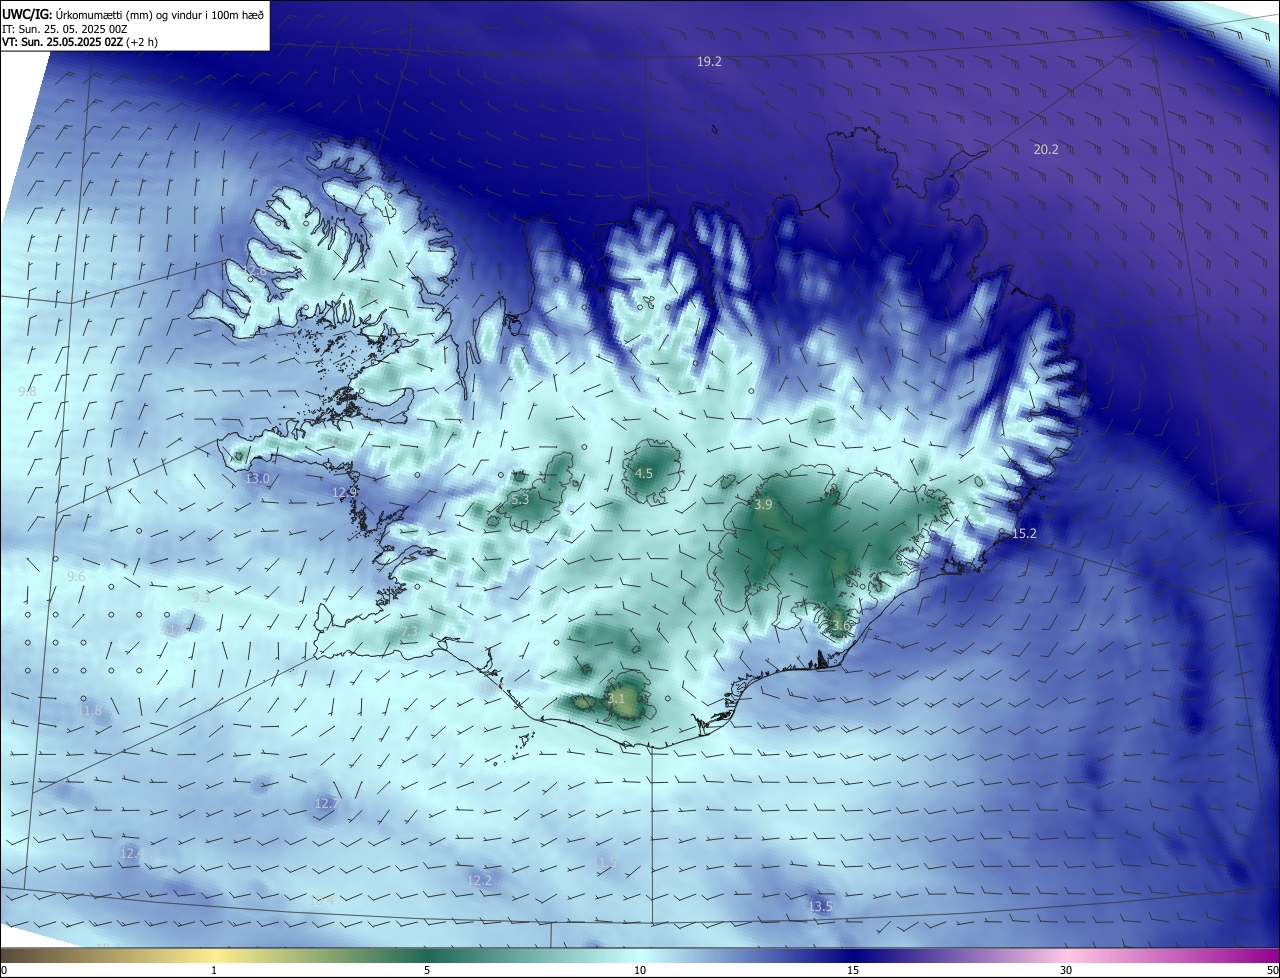Click the 7.3 value label on Reykjanes
The height and width of the screenshot is (978, 1280).
click(x=409, y=633)
